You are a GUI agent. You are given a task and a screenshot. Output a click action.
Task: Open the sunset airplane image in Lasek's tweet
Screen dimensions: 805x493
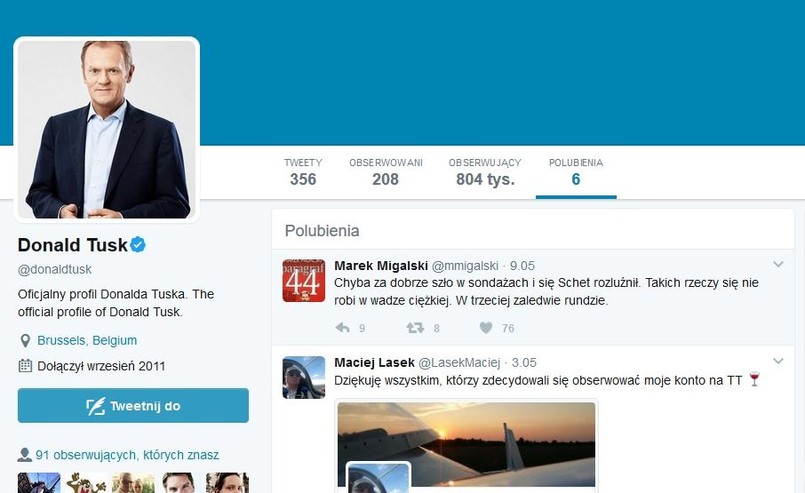point(467,445)
